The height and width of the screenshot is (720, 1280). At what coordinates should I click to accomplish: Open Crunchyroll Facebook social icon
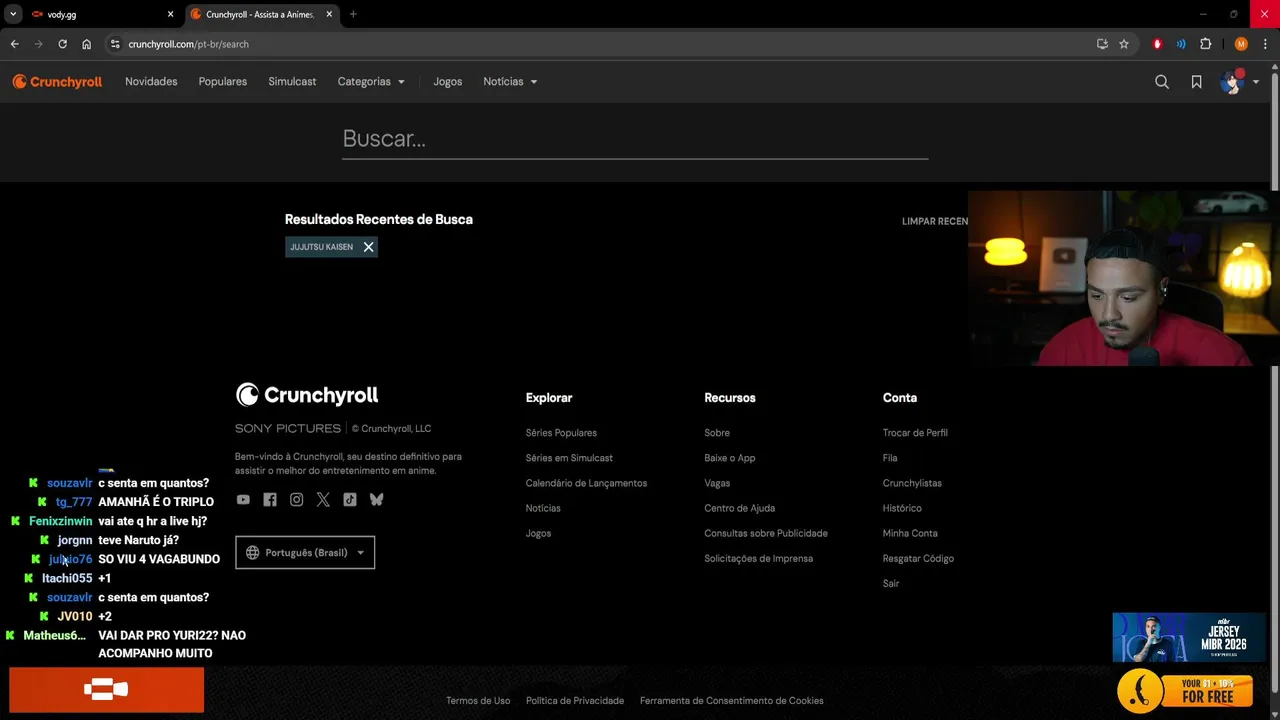pyautogui.click(x=270, y=500)
